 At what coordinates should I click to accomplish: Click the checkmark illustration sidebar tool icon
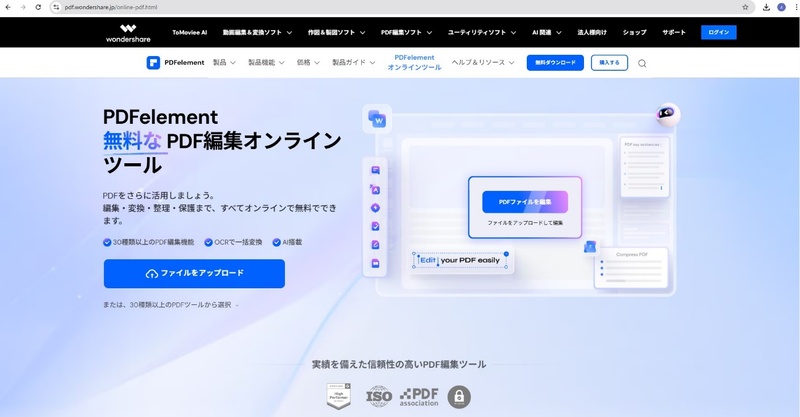(x=376, y=226)
